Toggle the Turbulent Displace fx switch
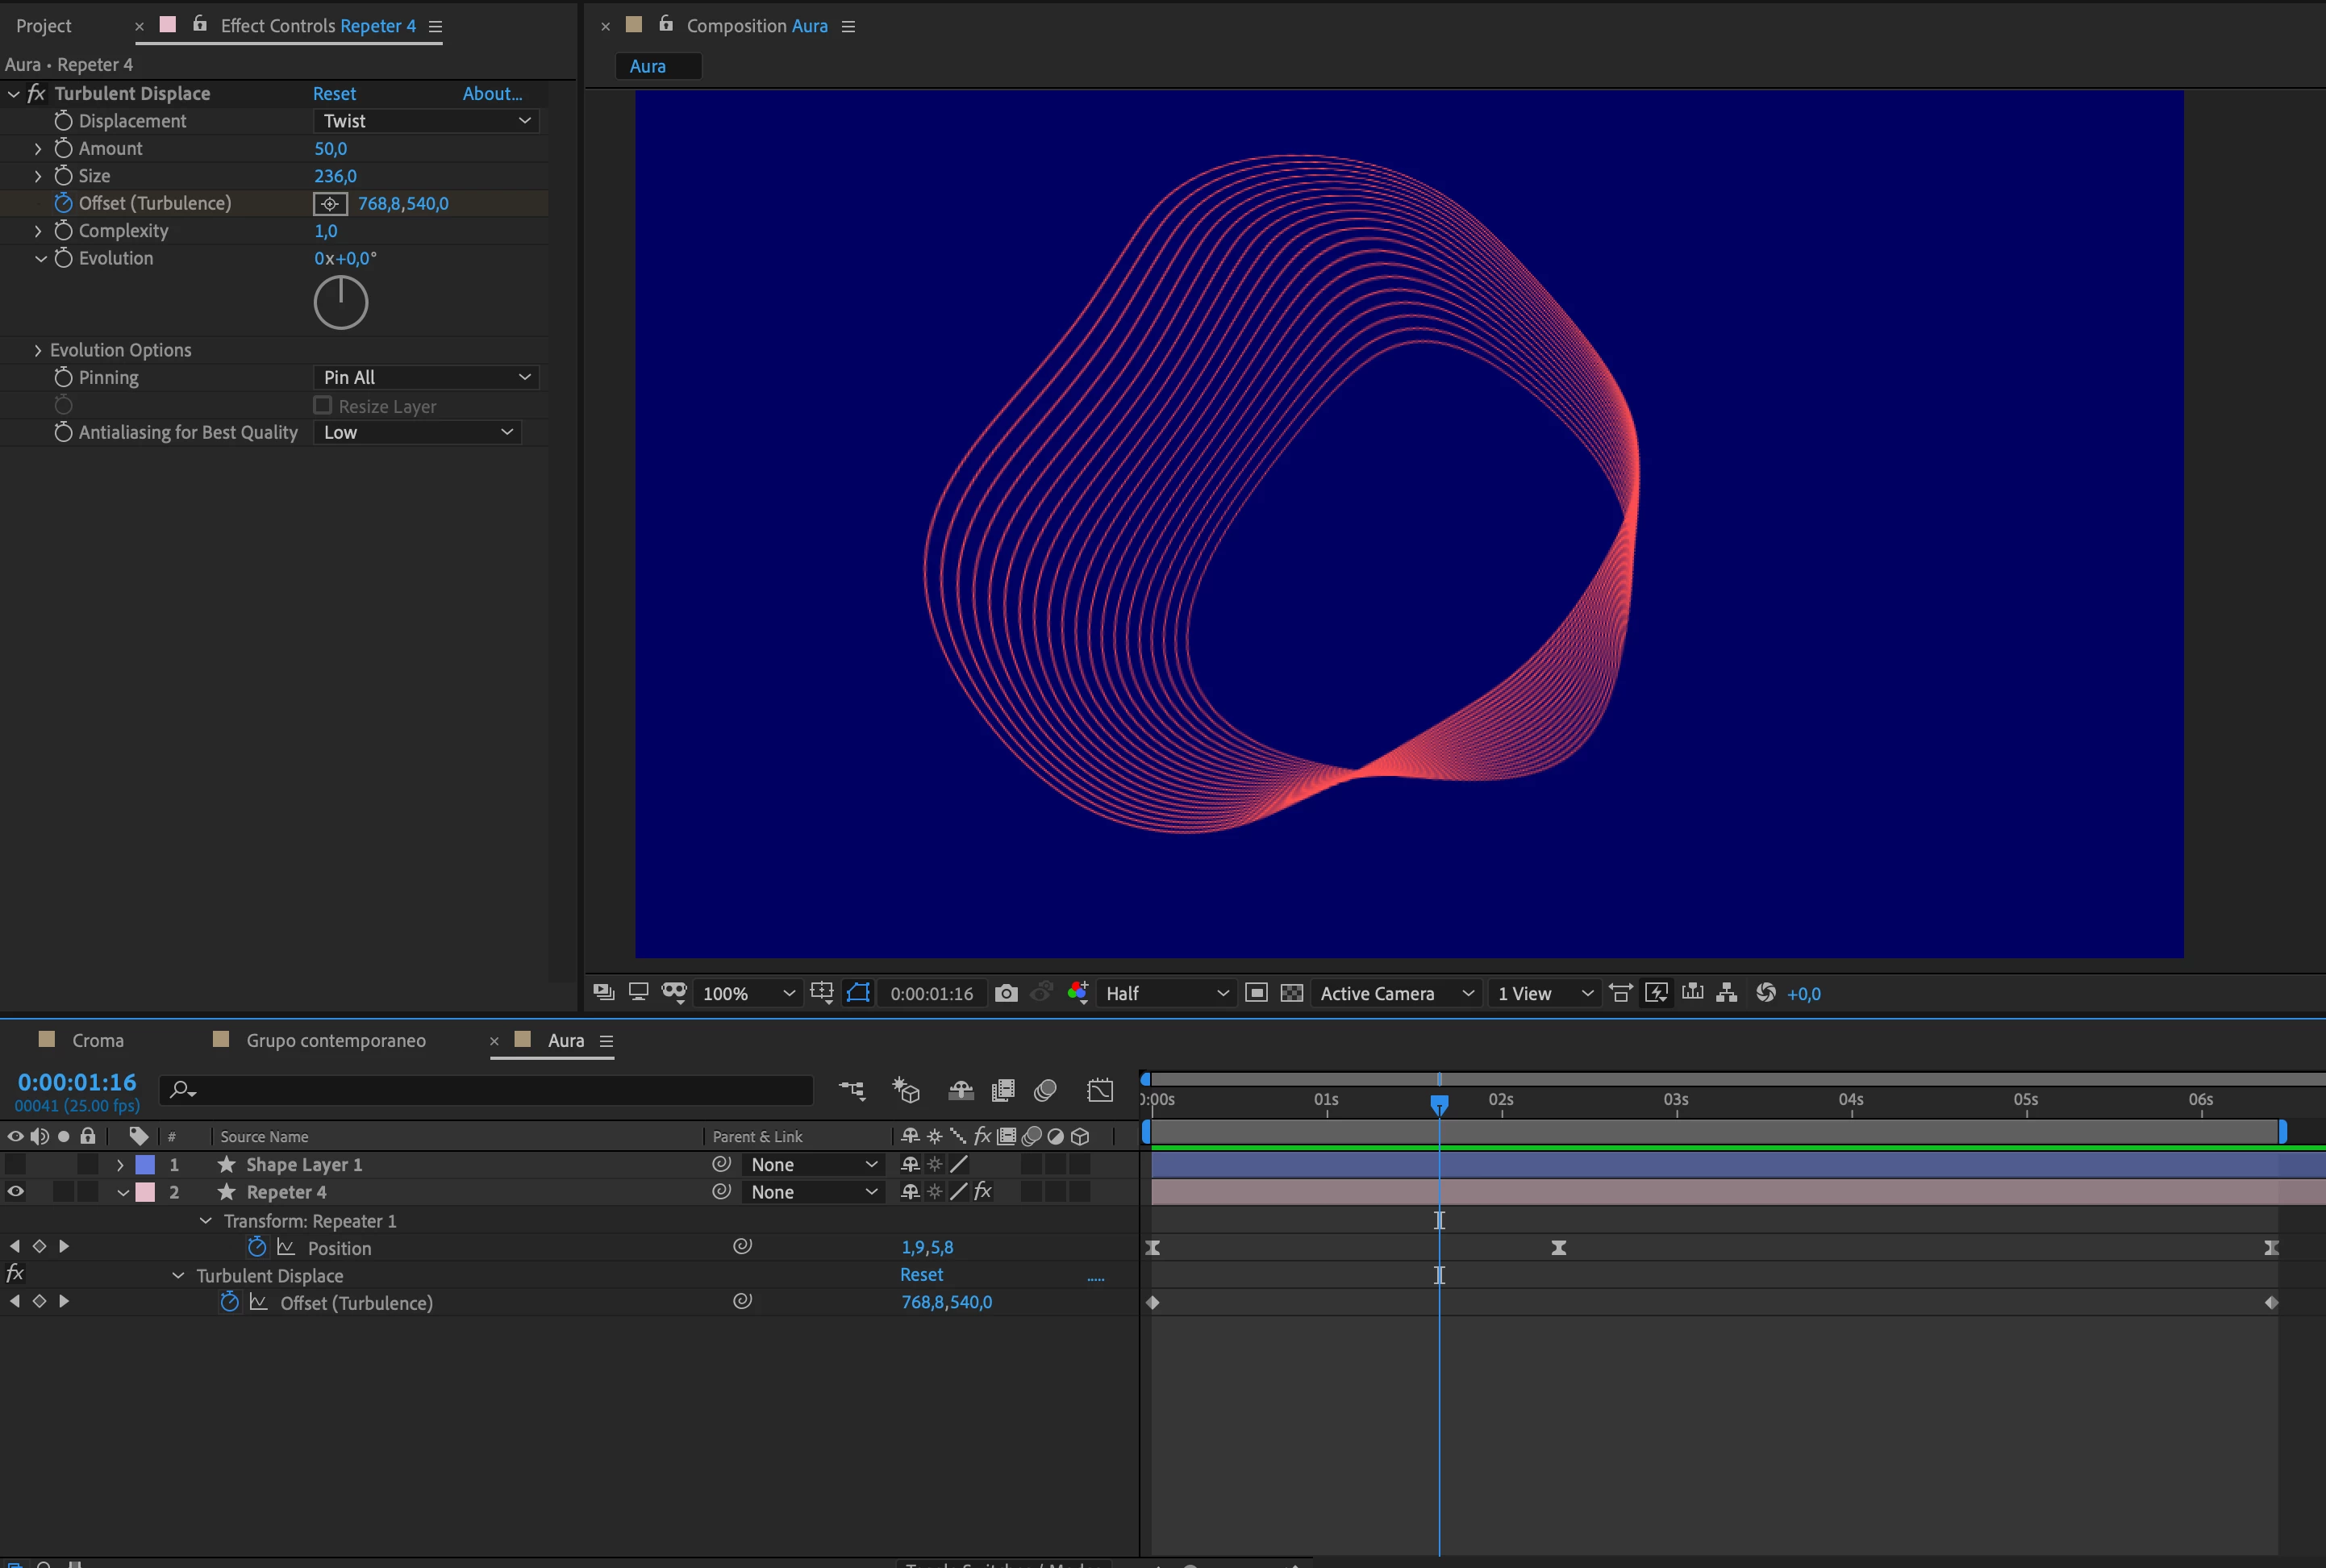The image size is (2326, 1568). coord(36,93)
